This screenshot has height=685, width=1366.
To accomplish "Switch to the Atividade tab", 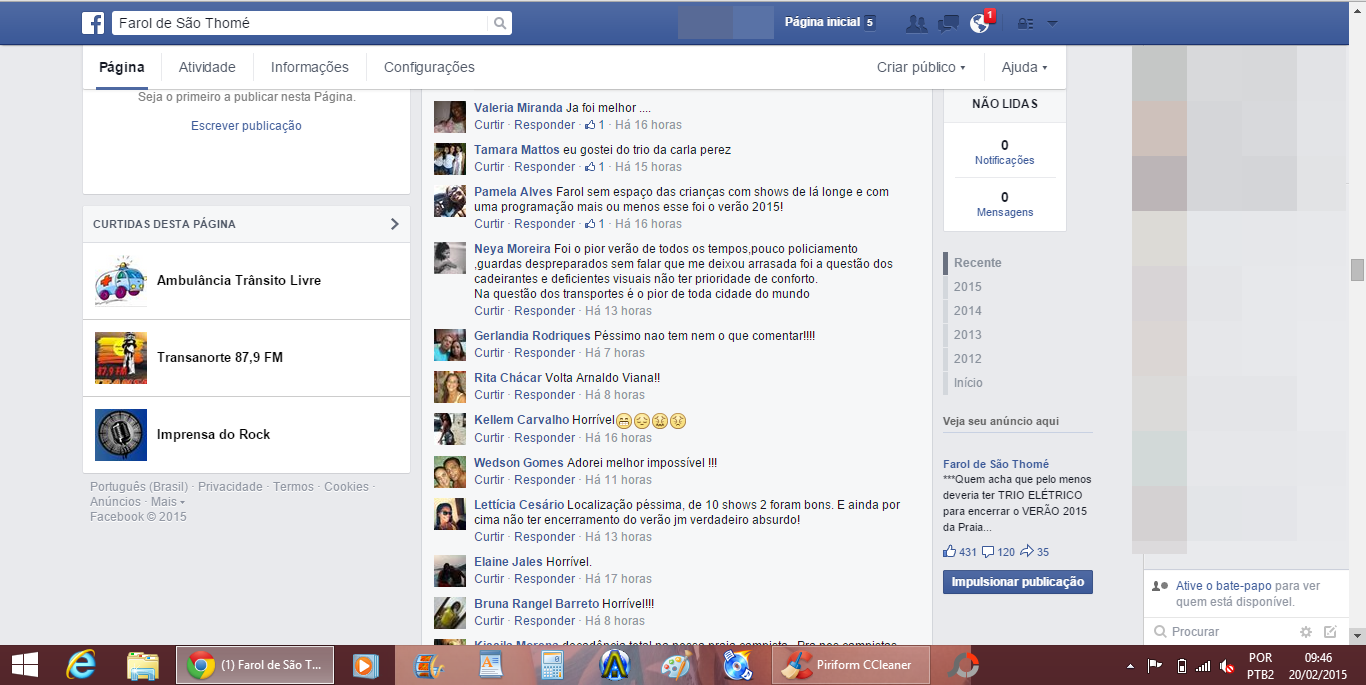I will click(x=207, y=67).
